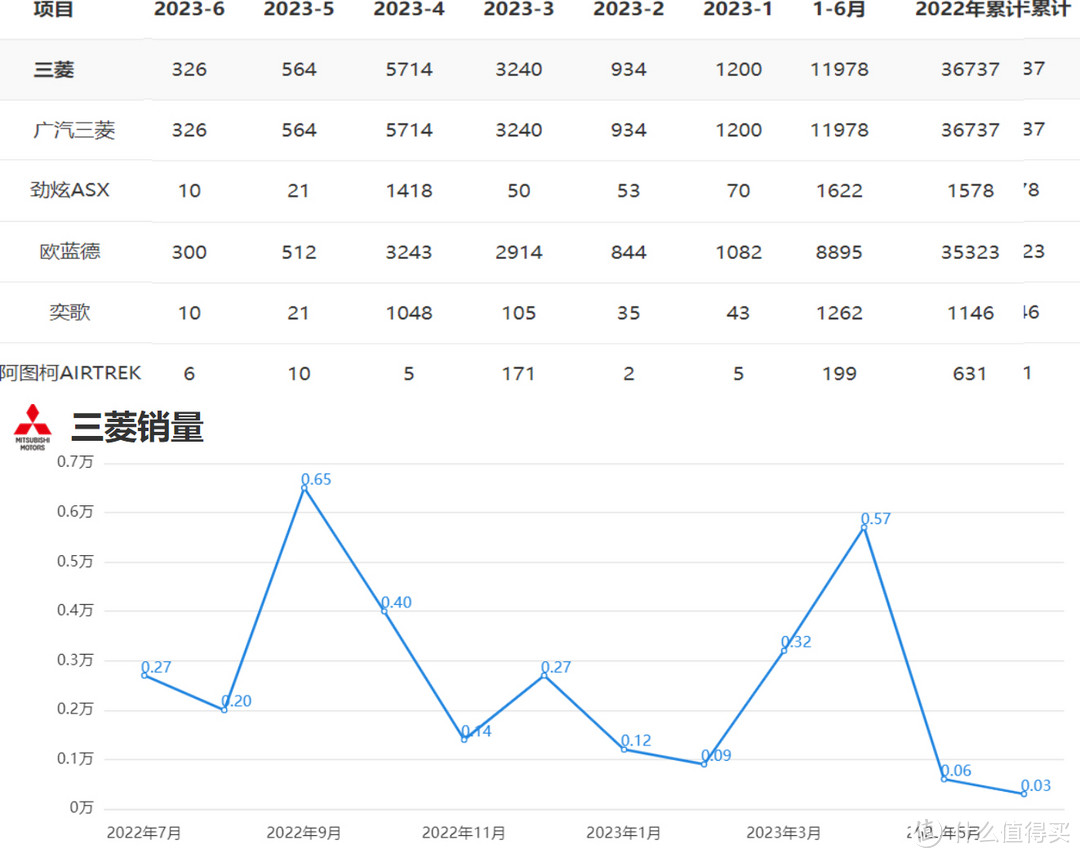
Task: Click the 2022年11月 x-axis label
Action: pyautogui.click(x=464, y=833)
